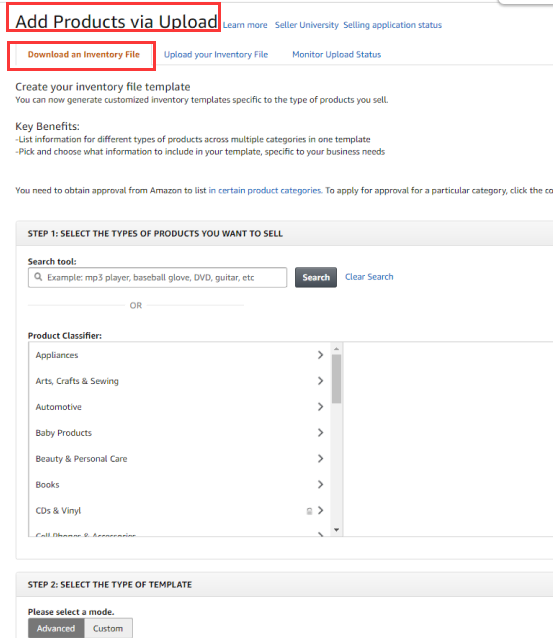The width and height of the screenshot is (553, 638).
Task: Click the Create your inventory file template heading
Action: [x=103, y=87]
